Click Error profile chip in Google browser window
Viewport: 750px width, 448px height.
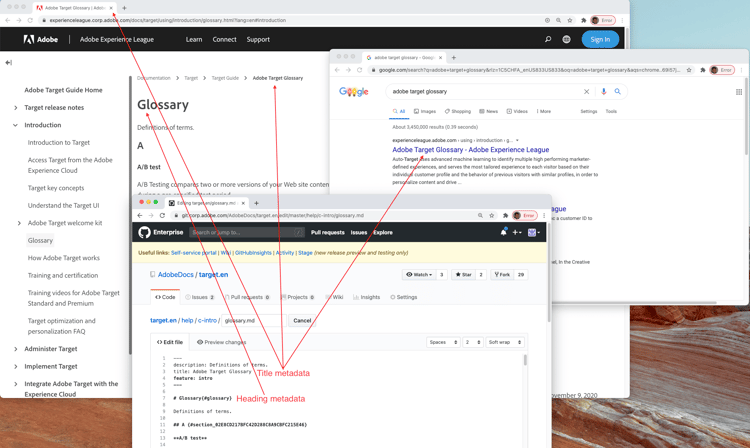(722, 70)
